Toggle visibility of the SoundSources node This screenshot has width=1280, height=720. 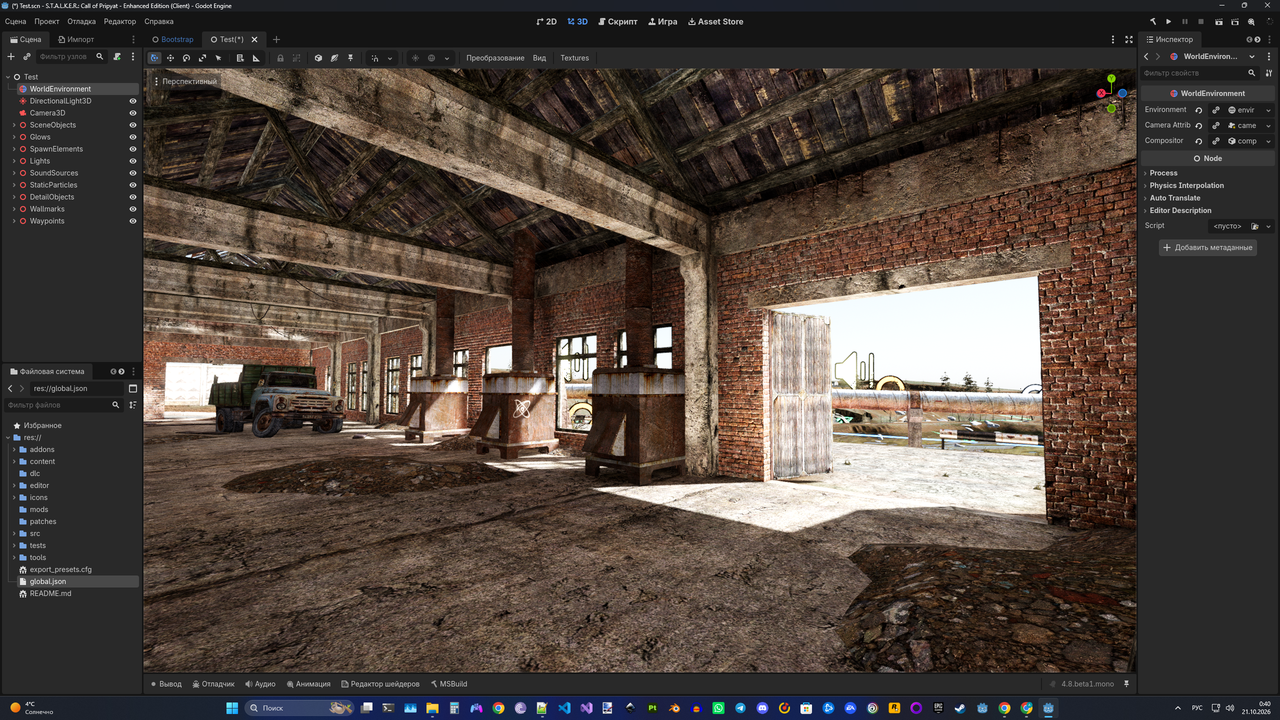click(133, 173)
